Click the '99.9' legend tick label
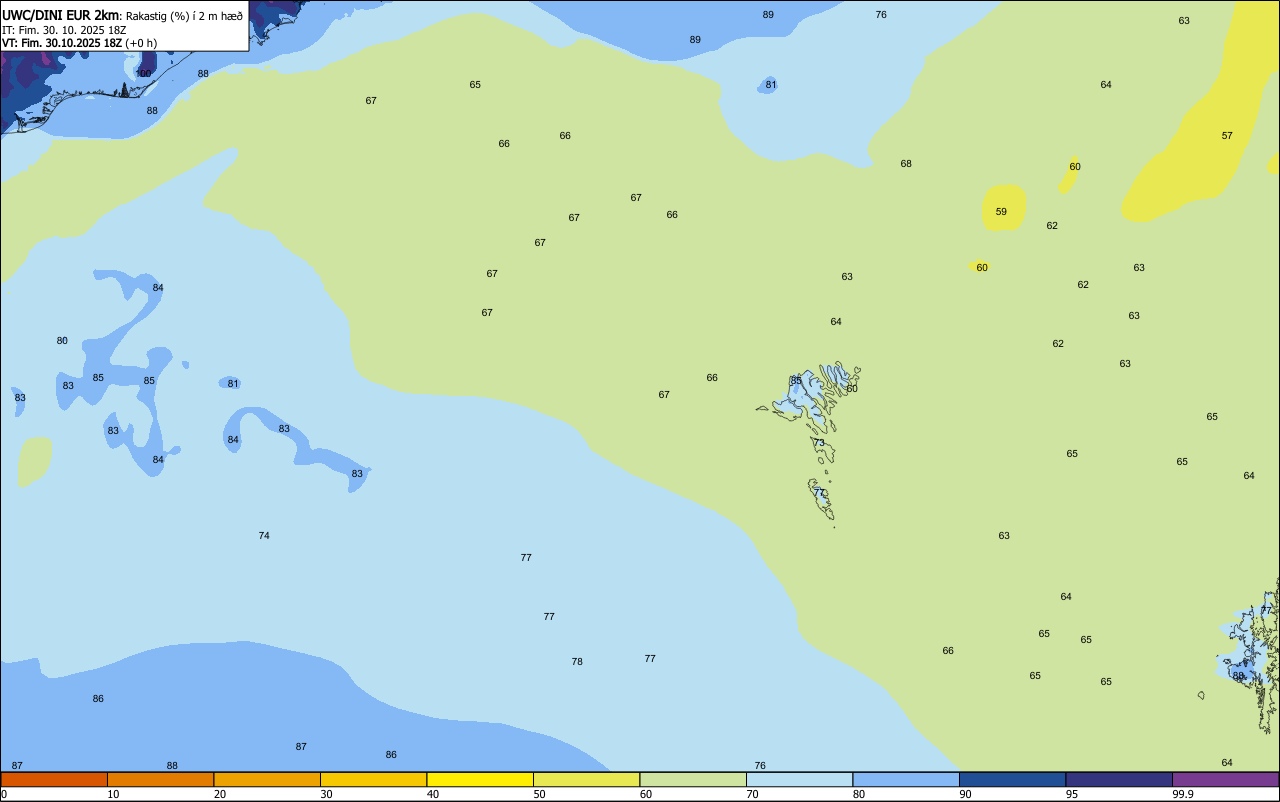 (1184, 794)
